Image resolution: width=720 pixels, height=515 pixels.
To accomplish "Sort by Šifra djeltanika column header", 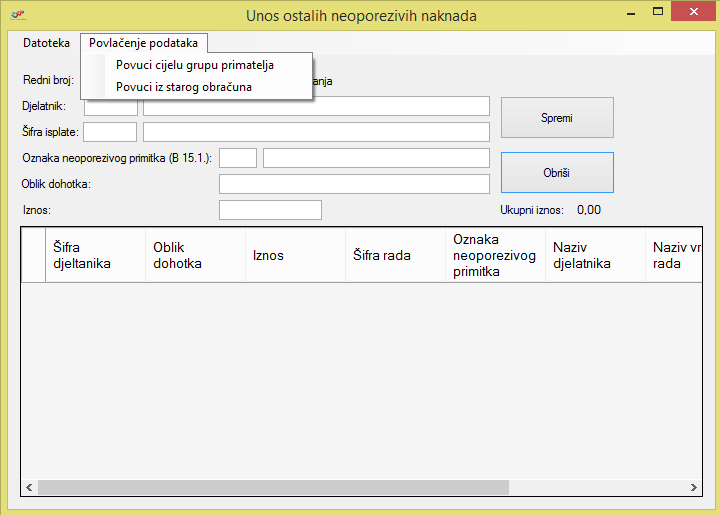I will pos(95,255).
